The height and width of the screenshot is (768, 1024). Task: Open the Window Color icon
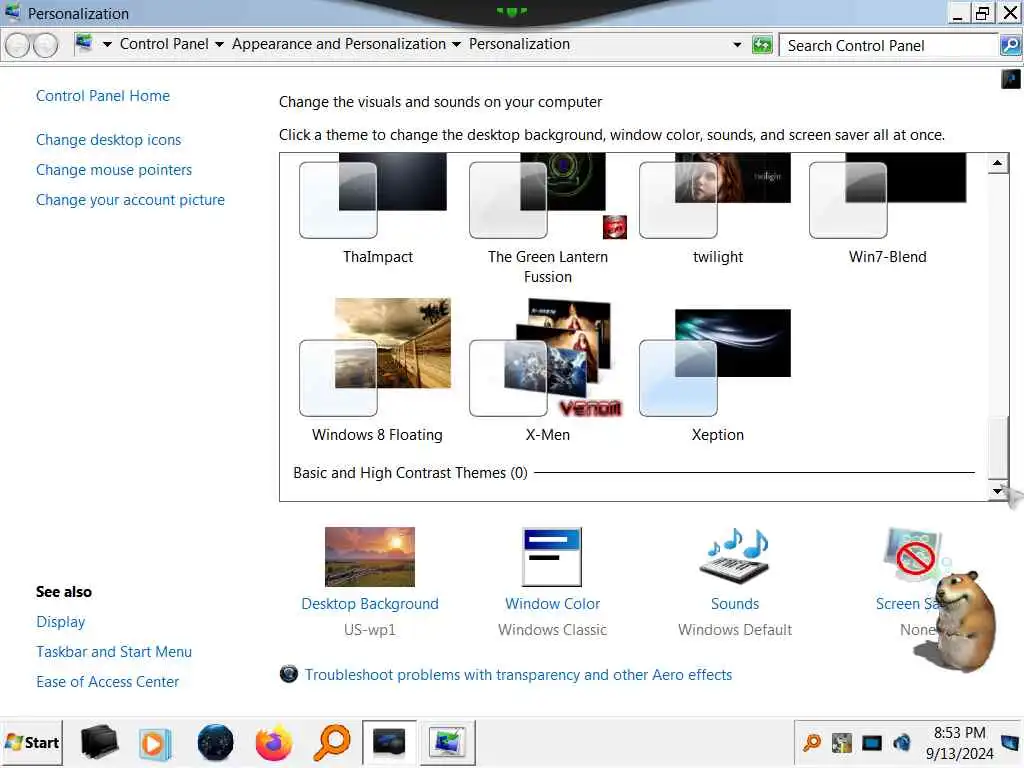552,556
